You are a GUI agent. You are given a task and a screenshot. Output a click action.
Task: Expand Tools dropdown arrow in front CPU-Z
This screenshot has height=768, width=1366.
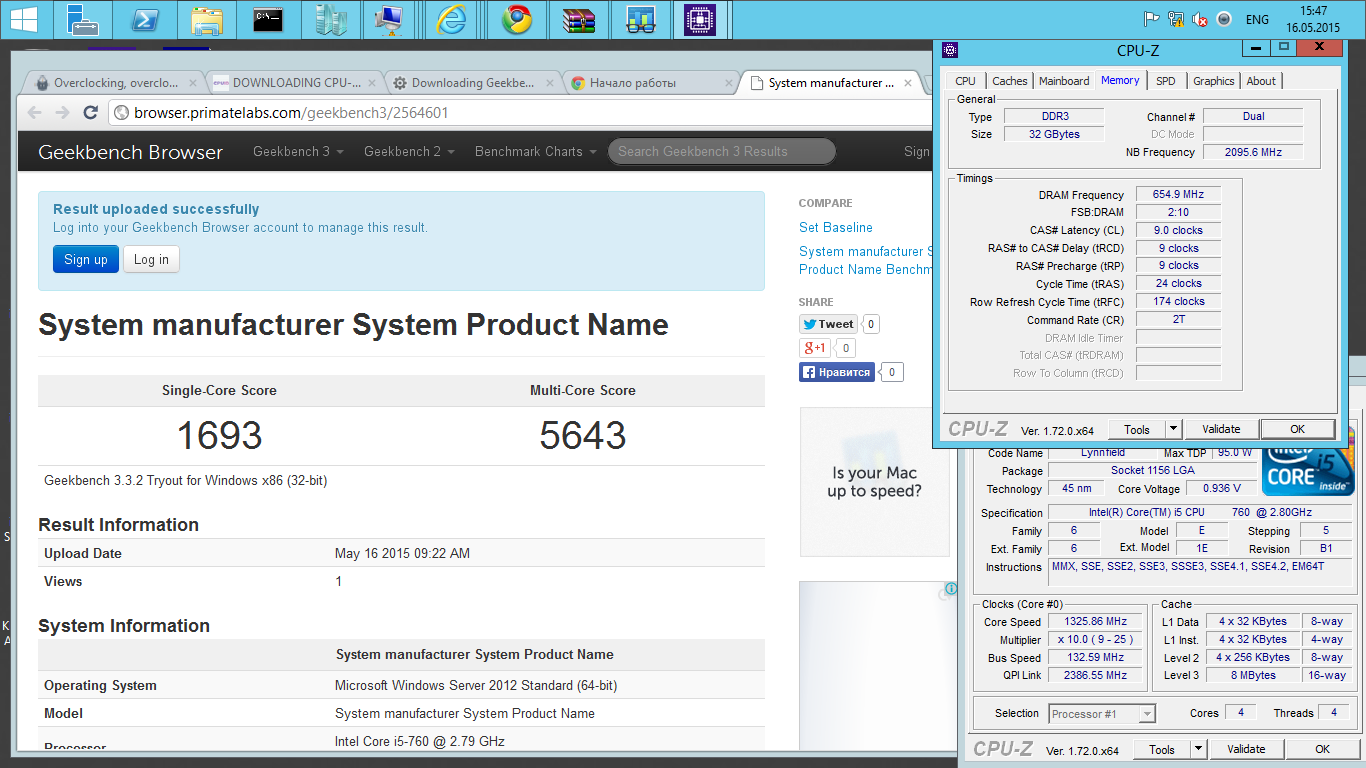click(1173, 429)
